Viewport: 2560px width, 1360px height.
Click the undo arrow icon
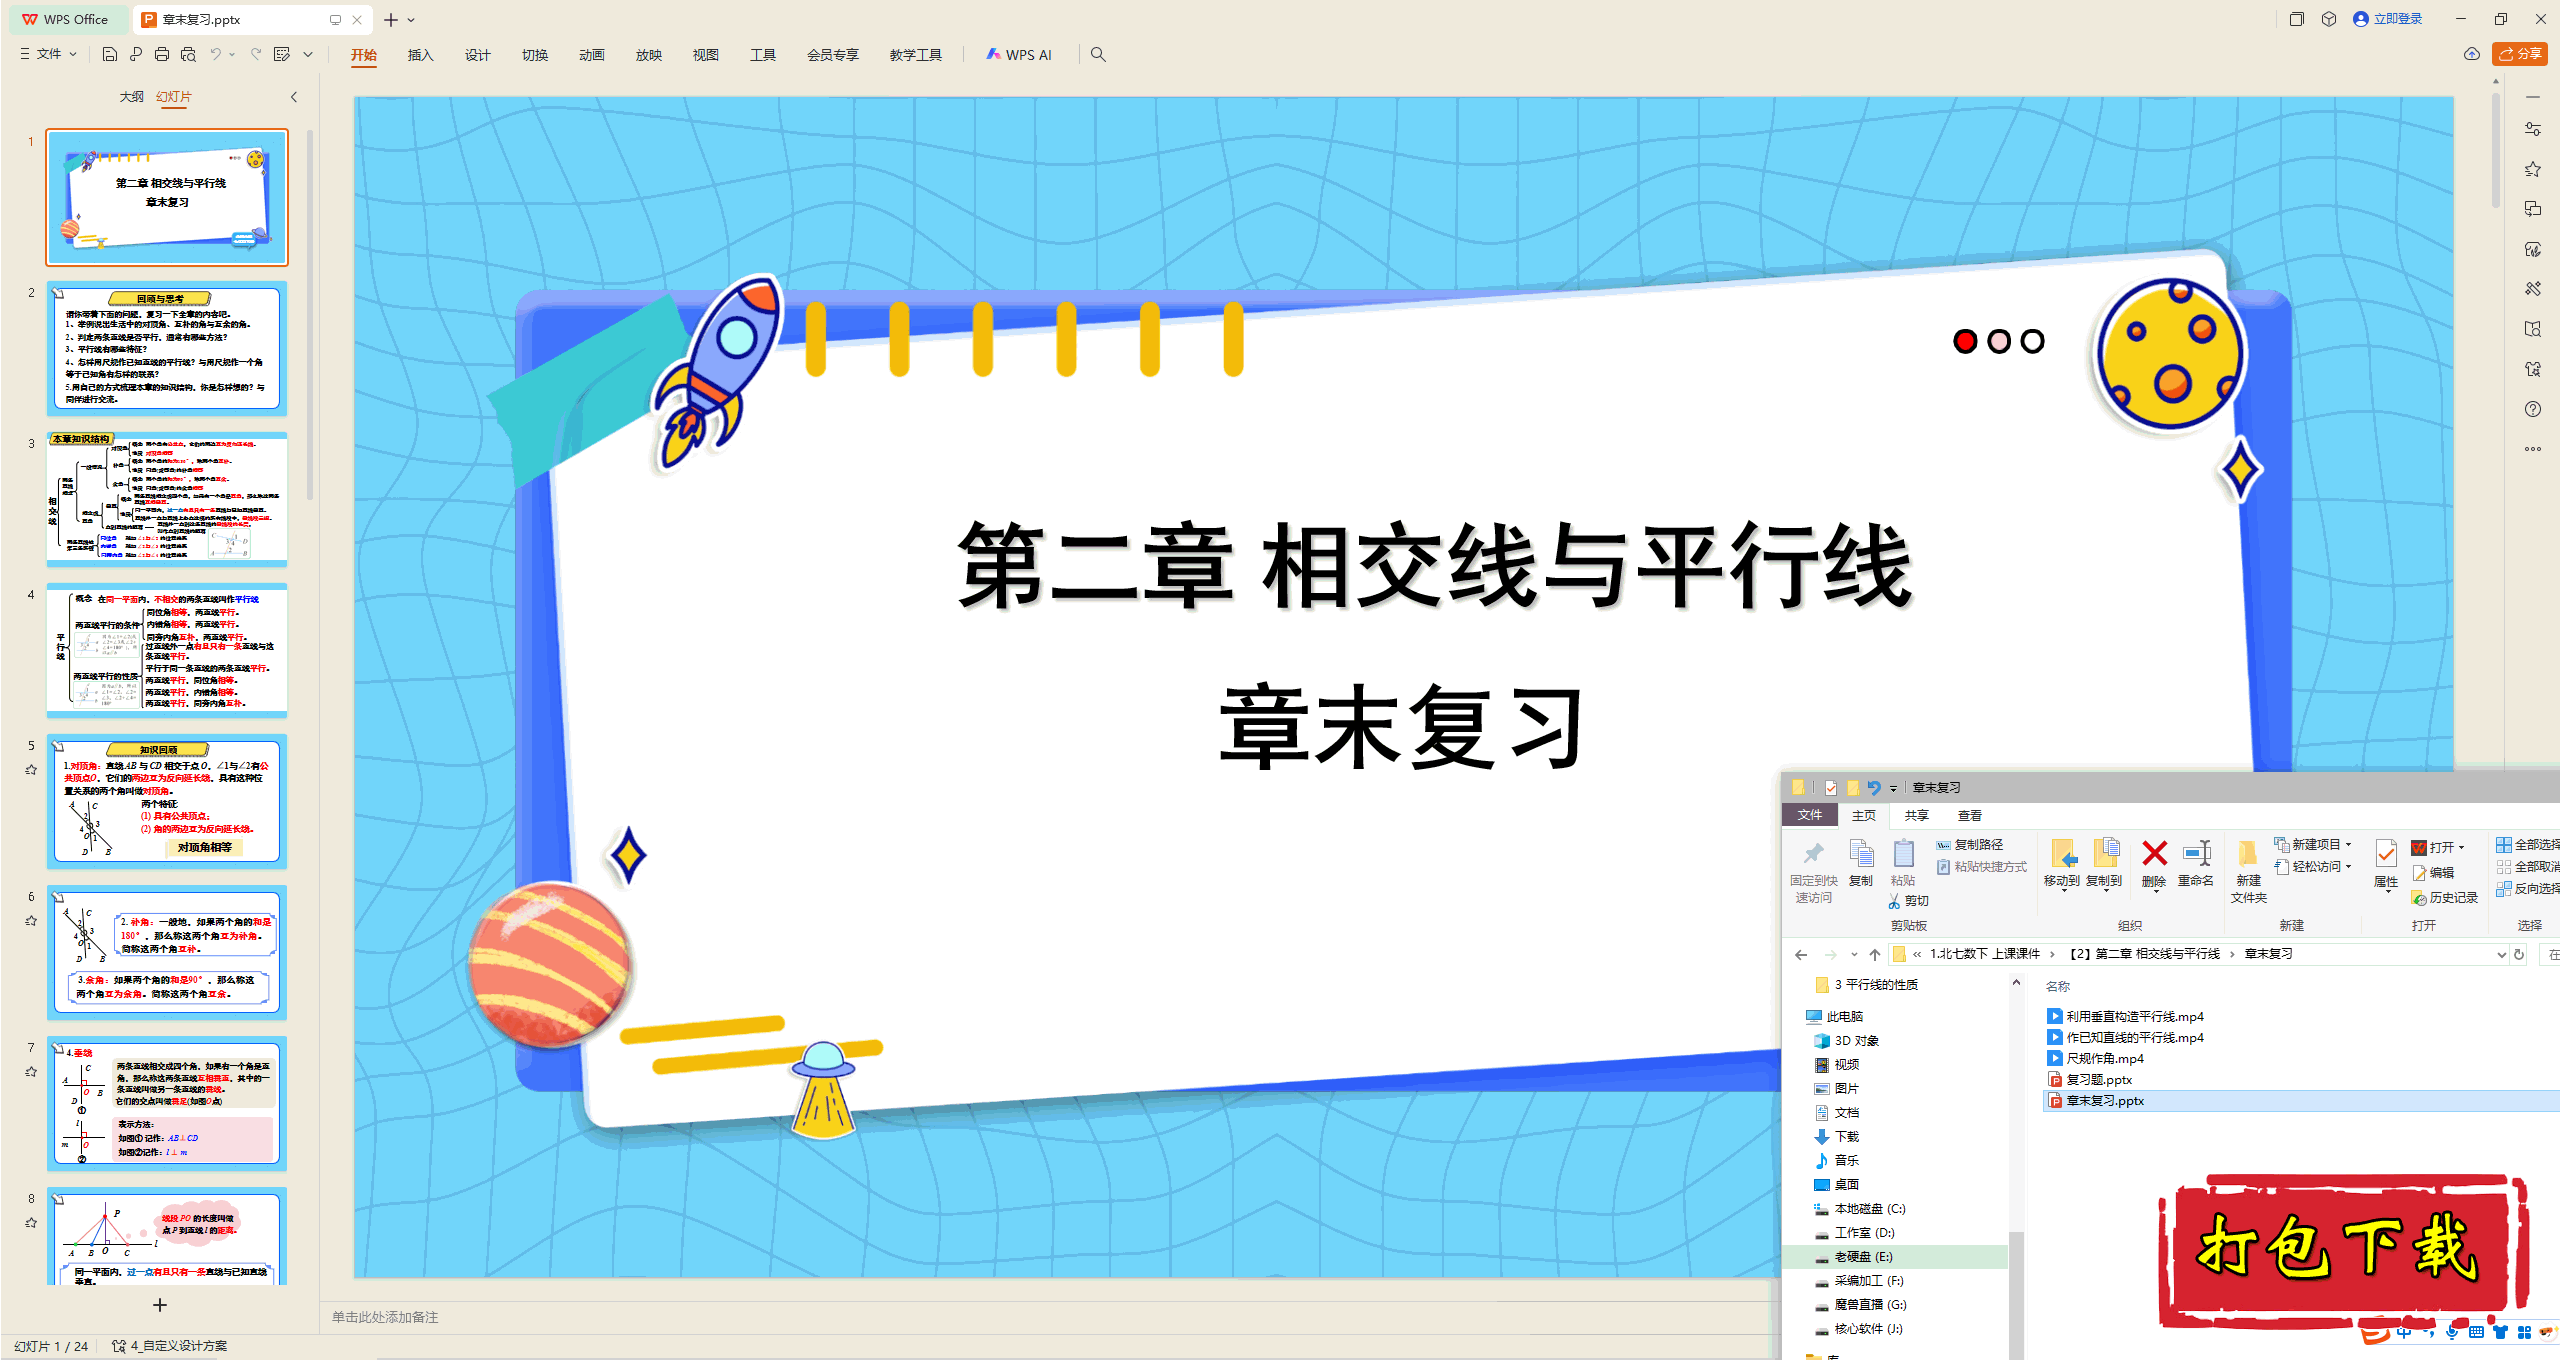[215, 54]
